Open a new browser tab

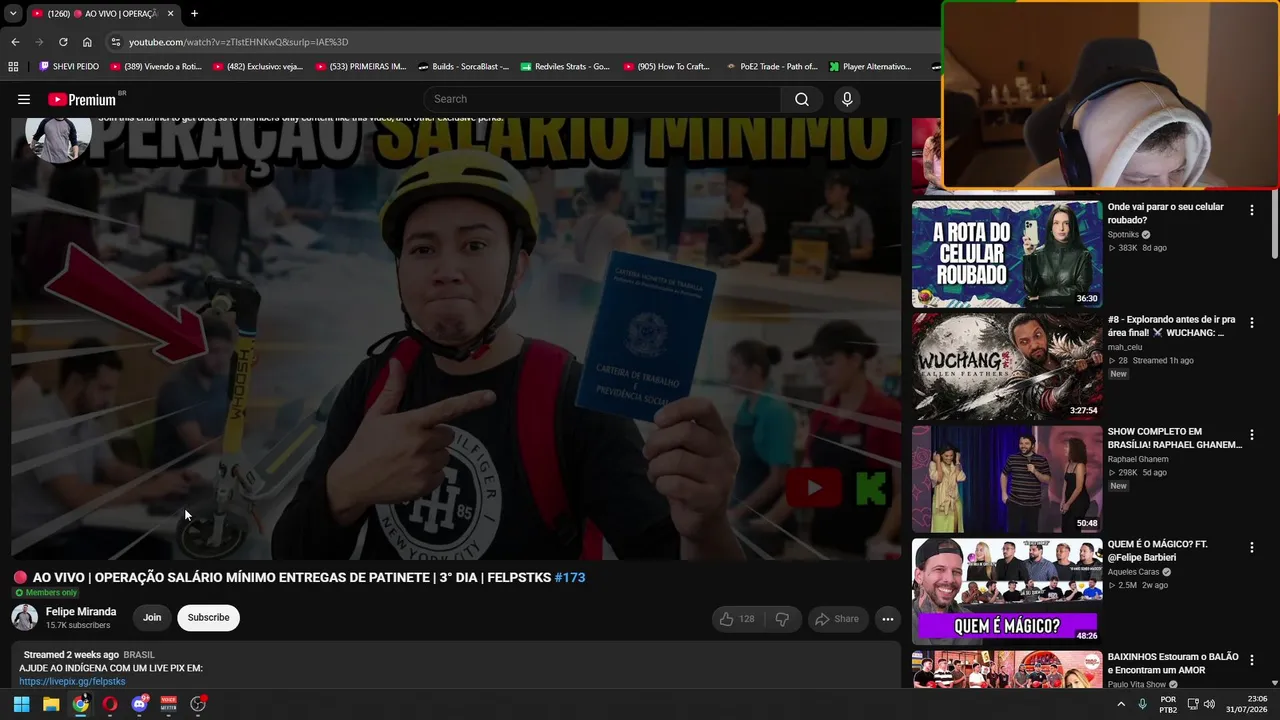point(194,14)
